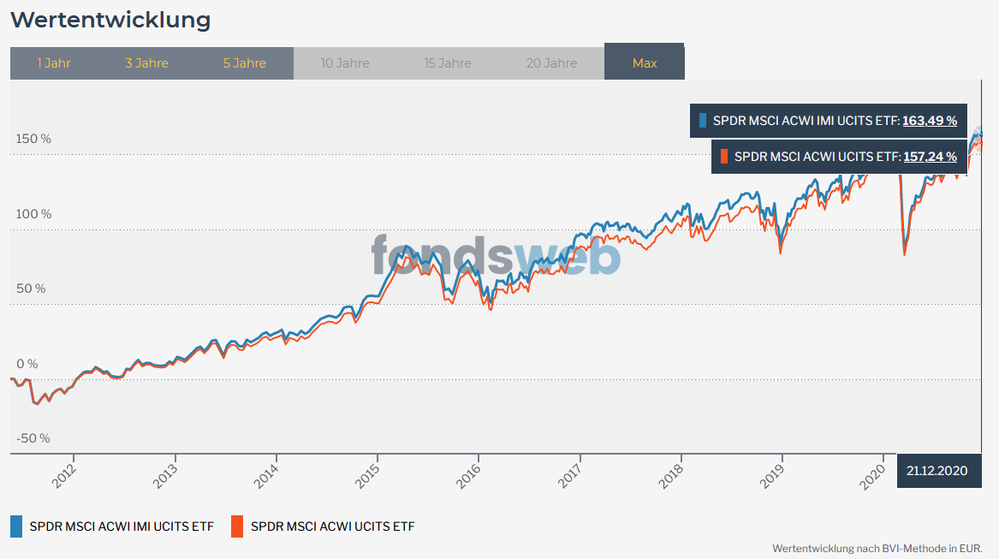This screenshot has width=999, height=559.
Task: Open the 157,24 % performance link
Action: coord(929,157)
